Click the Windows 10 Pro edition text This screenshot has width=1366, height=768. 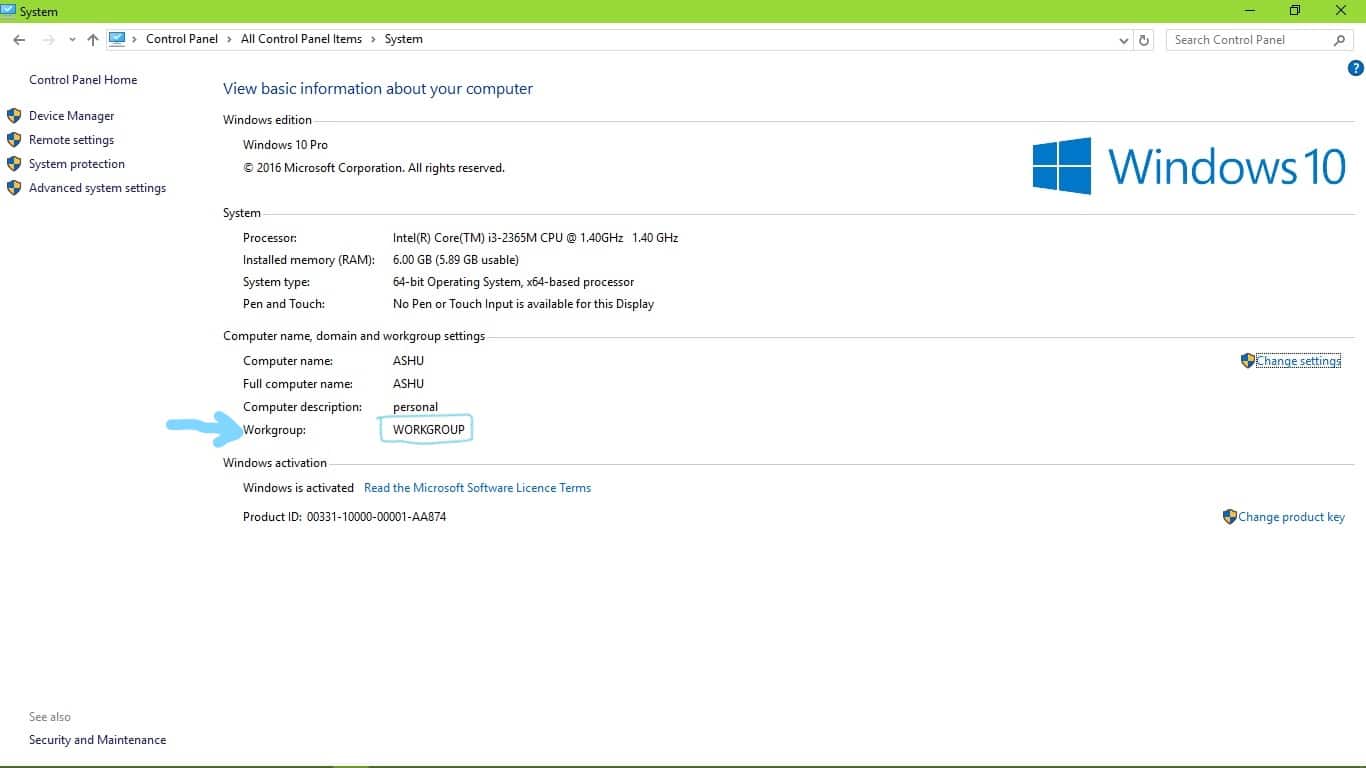tap(285, 145)
